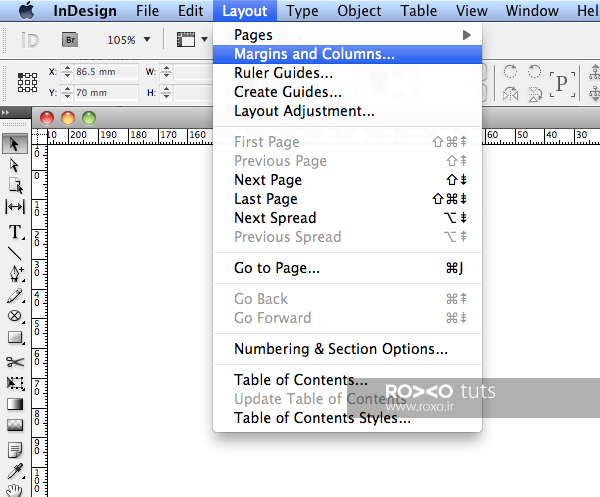Choose Ruler Guides…
600x497 pixels.
coord(347,73)
